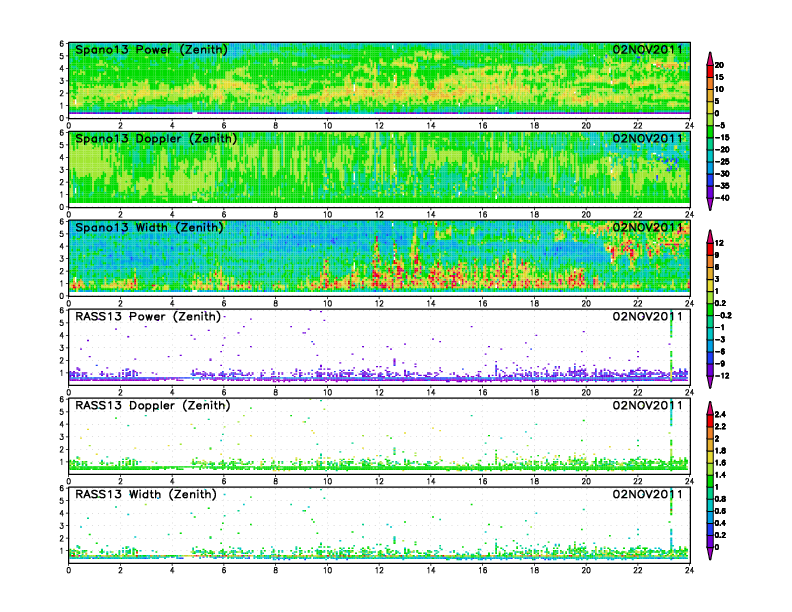792x612 pixels.
Task: Click x-axis tick 12 under Spano13 Power panel
Action: [x=379, y=126]
